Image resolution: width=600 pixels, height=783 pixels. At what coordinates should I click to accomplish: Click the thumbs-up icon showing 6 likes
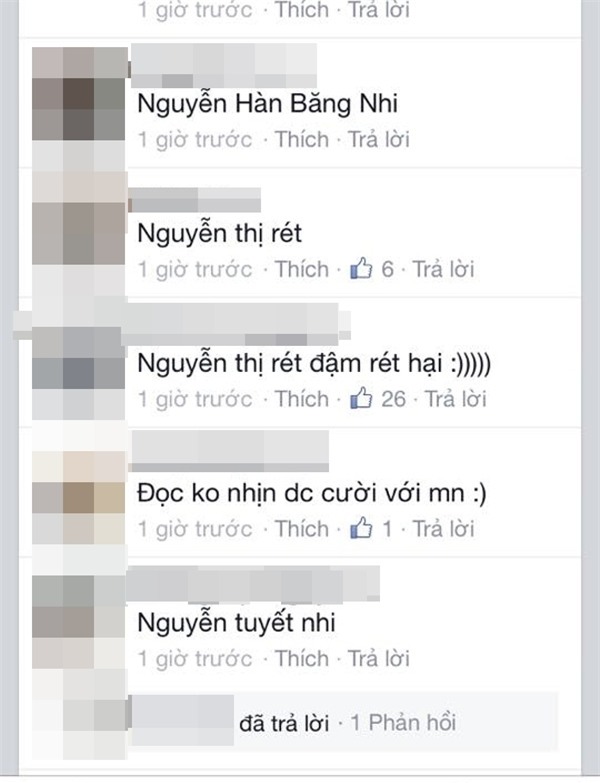point(361,269)
